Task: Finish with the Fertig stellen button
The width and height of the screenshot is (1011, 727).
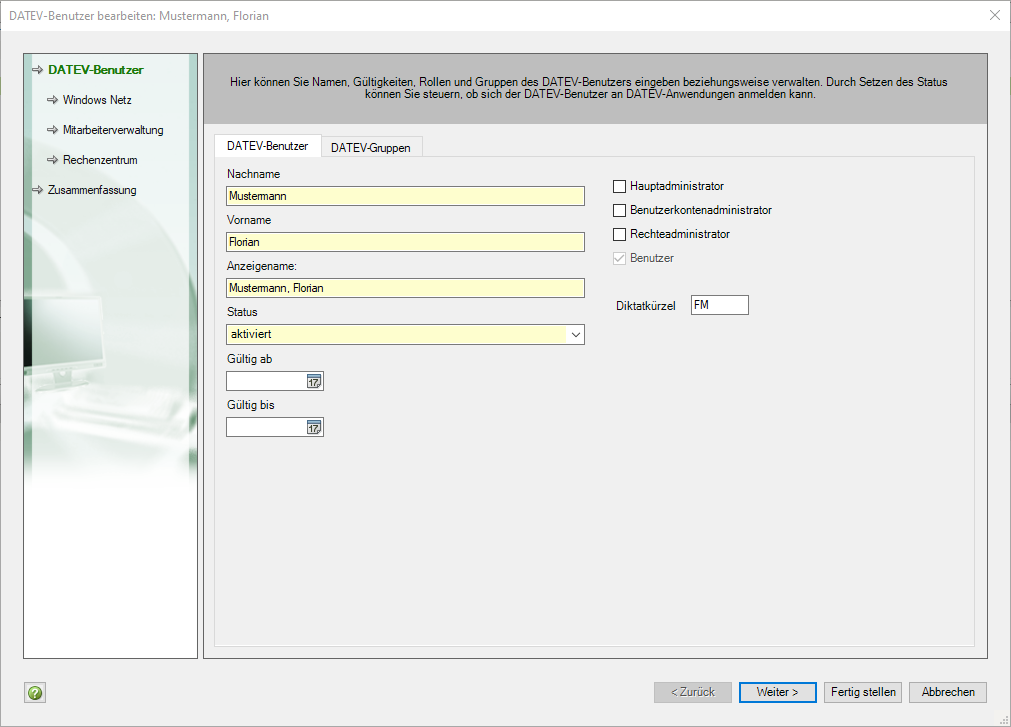Action: [x=863, y=692]
